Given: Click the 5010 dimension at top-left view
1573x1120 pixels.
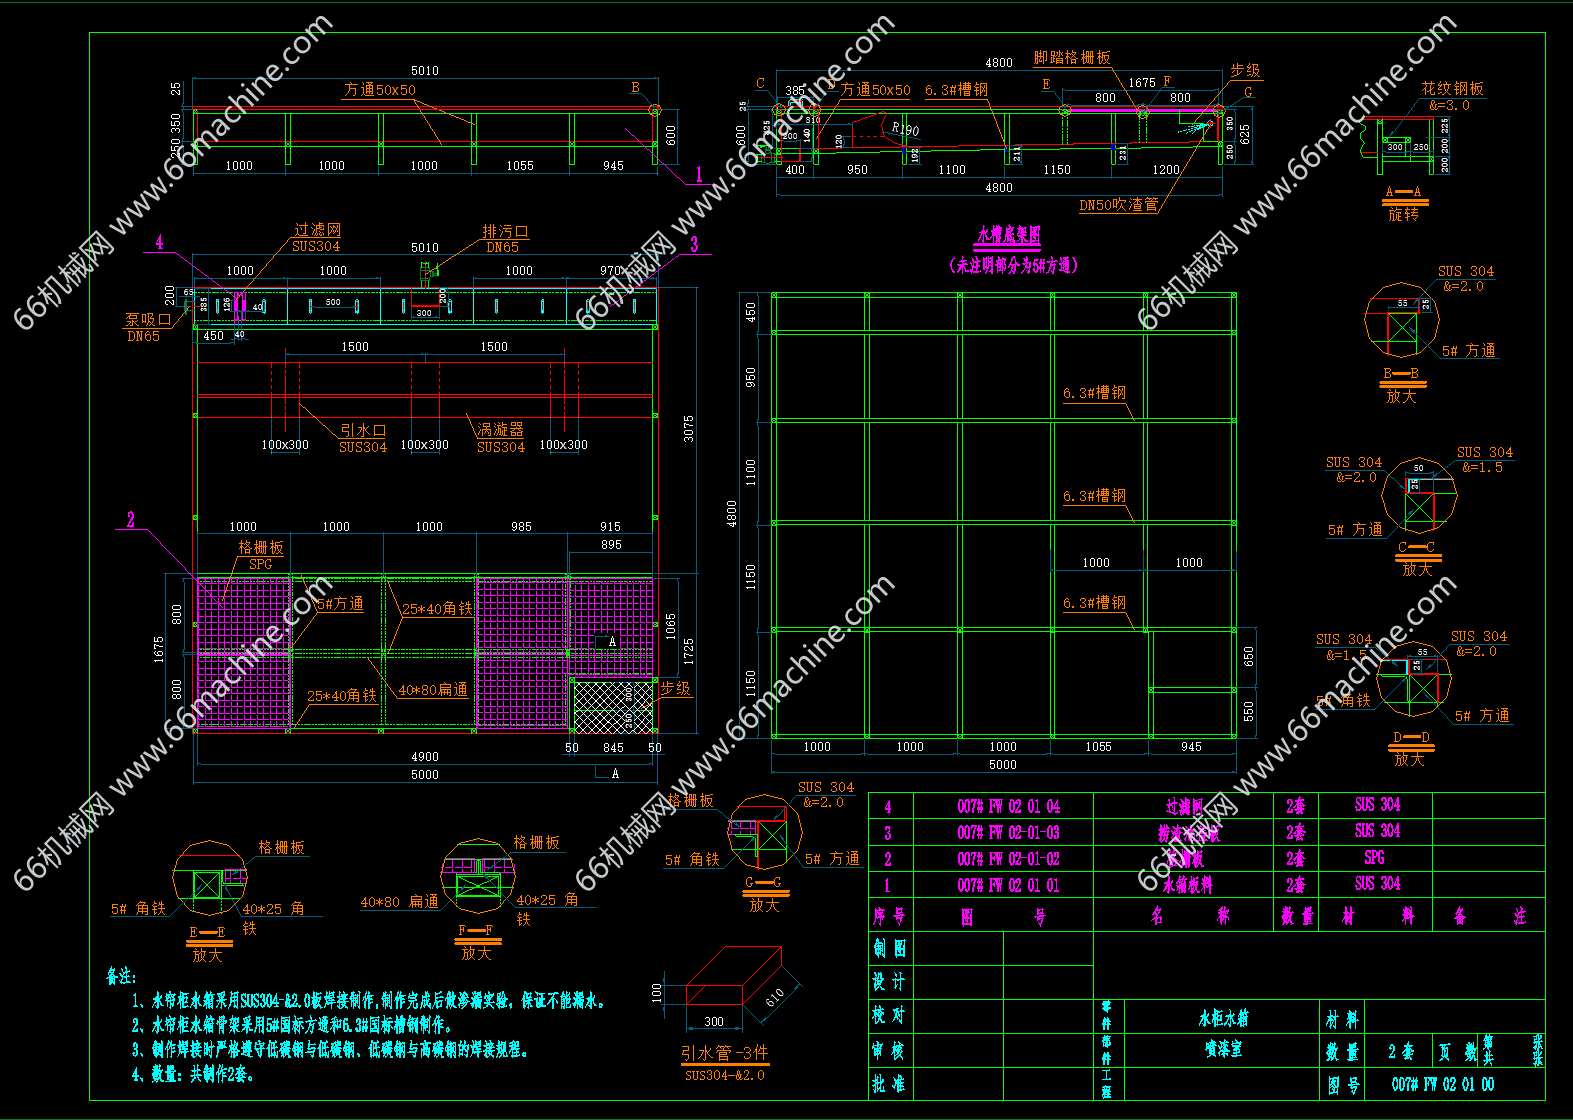Looking at the screenshot, I should click(425, 70).
